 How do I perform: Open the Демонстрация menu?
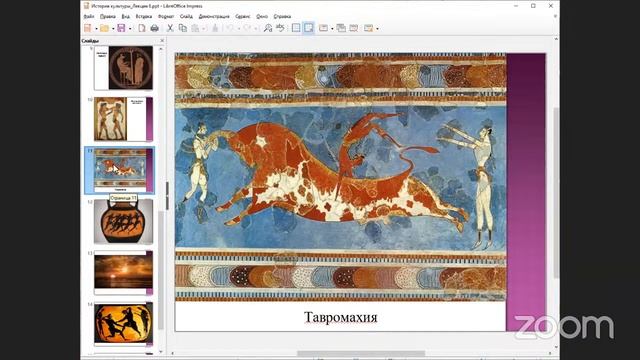click(x=214, y=17)
